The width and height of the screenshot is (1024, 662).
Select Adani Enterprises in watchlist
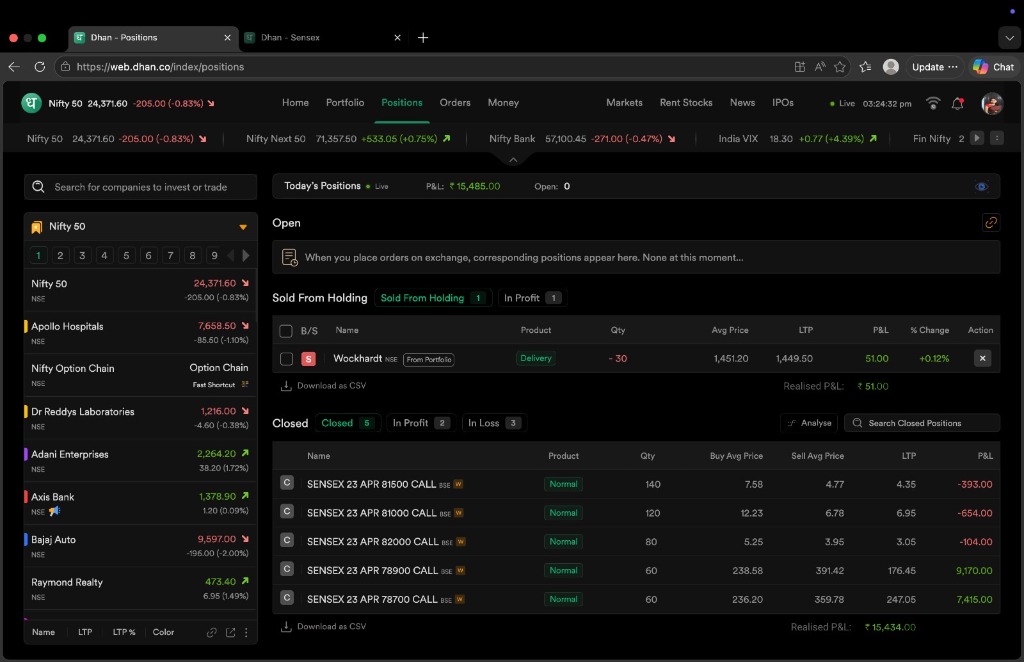(140, 460)
